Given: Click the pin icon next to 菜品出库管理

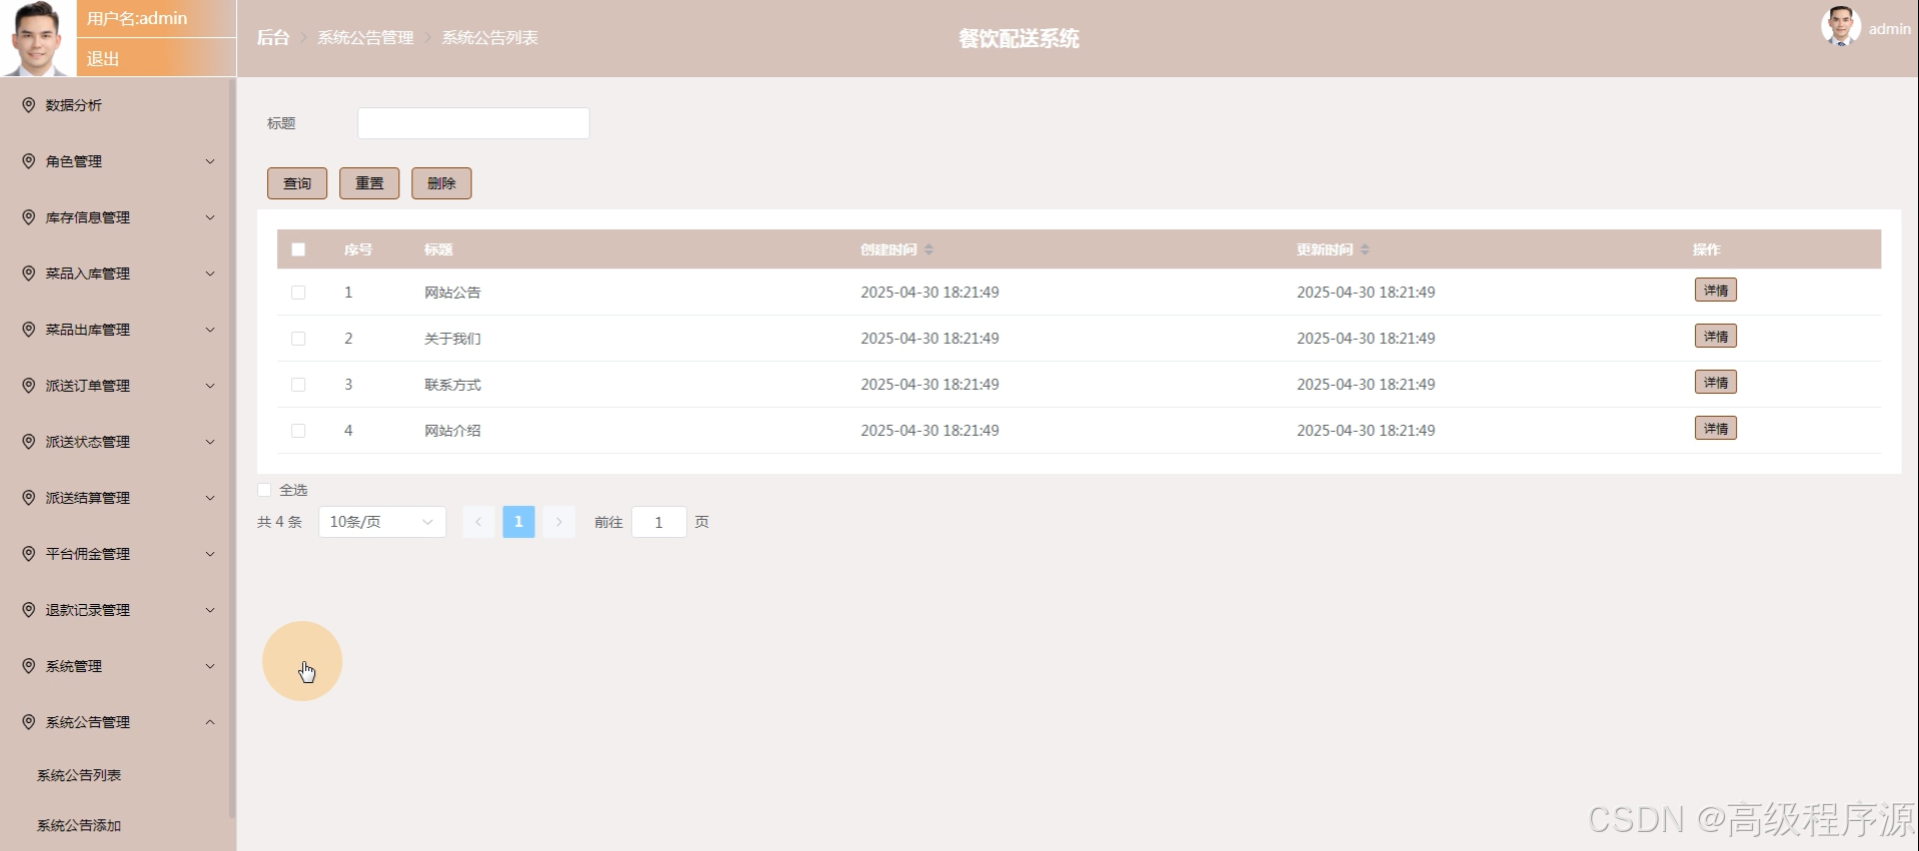Looking at the screenshot, I should tap(28, 329).
